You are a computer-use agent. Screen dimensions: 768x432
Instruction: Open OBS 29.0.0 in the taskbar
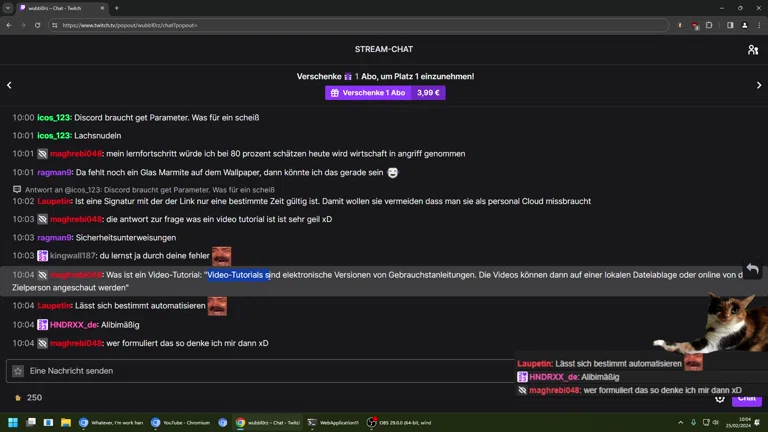[400, 422]
